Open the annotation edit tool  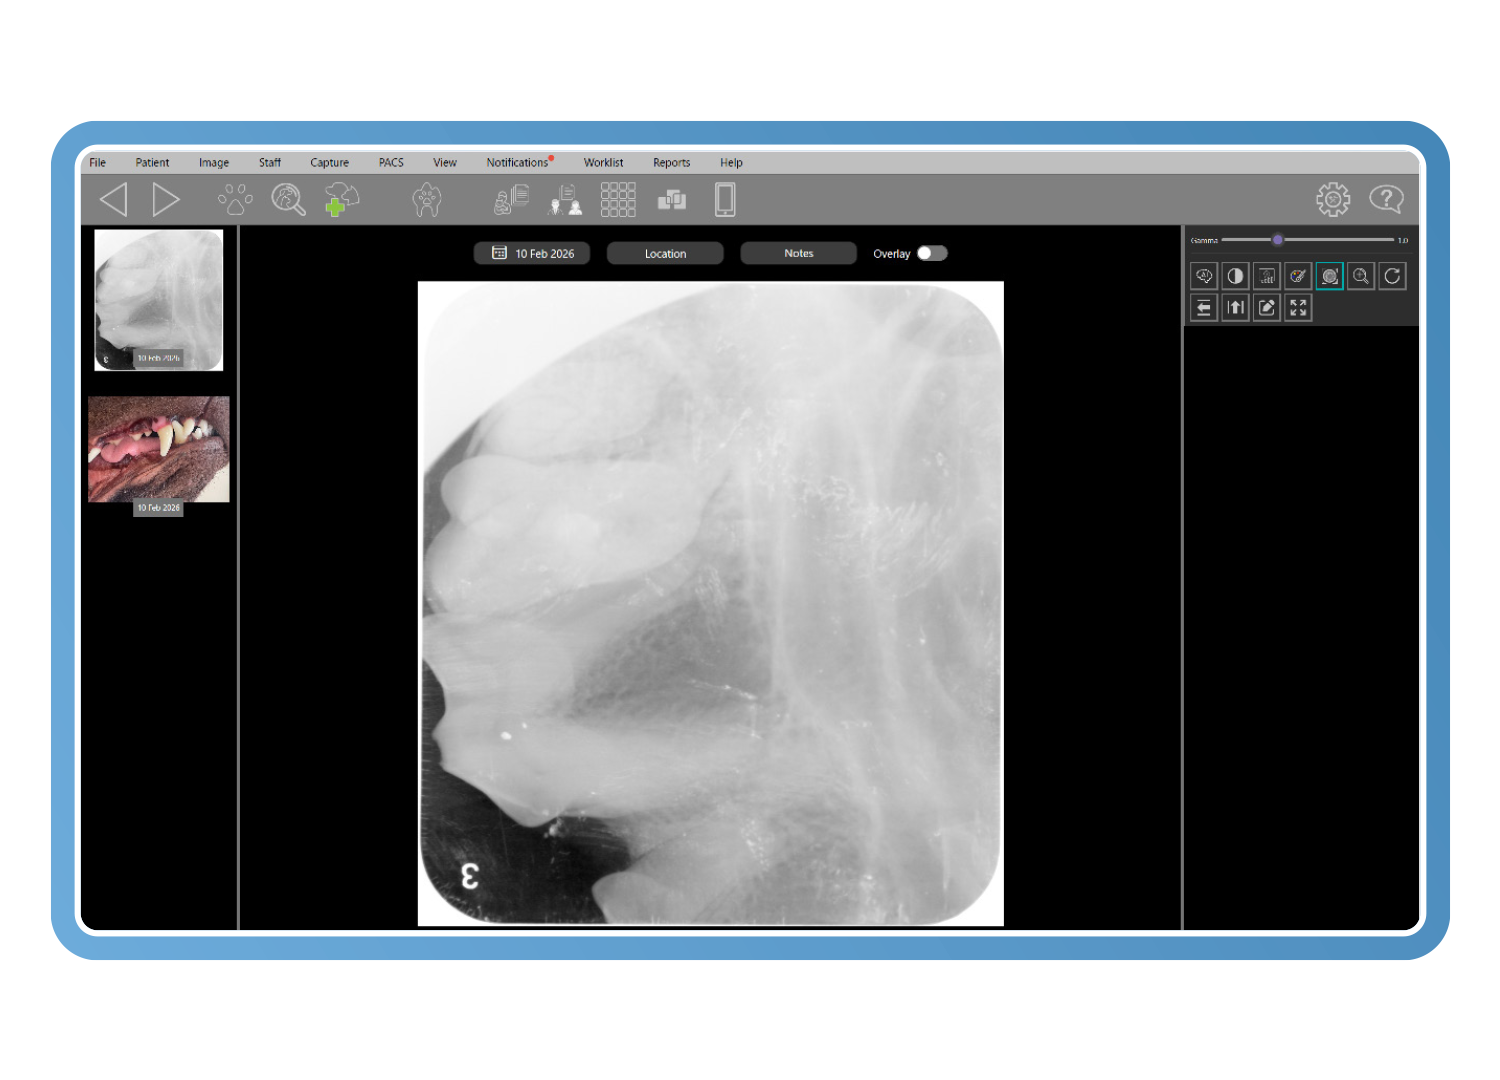(x=1266, y=308)
